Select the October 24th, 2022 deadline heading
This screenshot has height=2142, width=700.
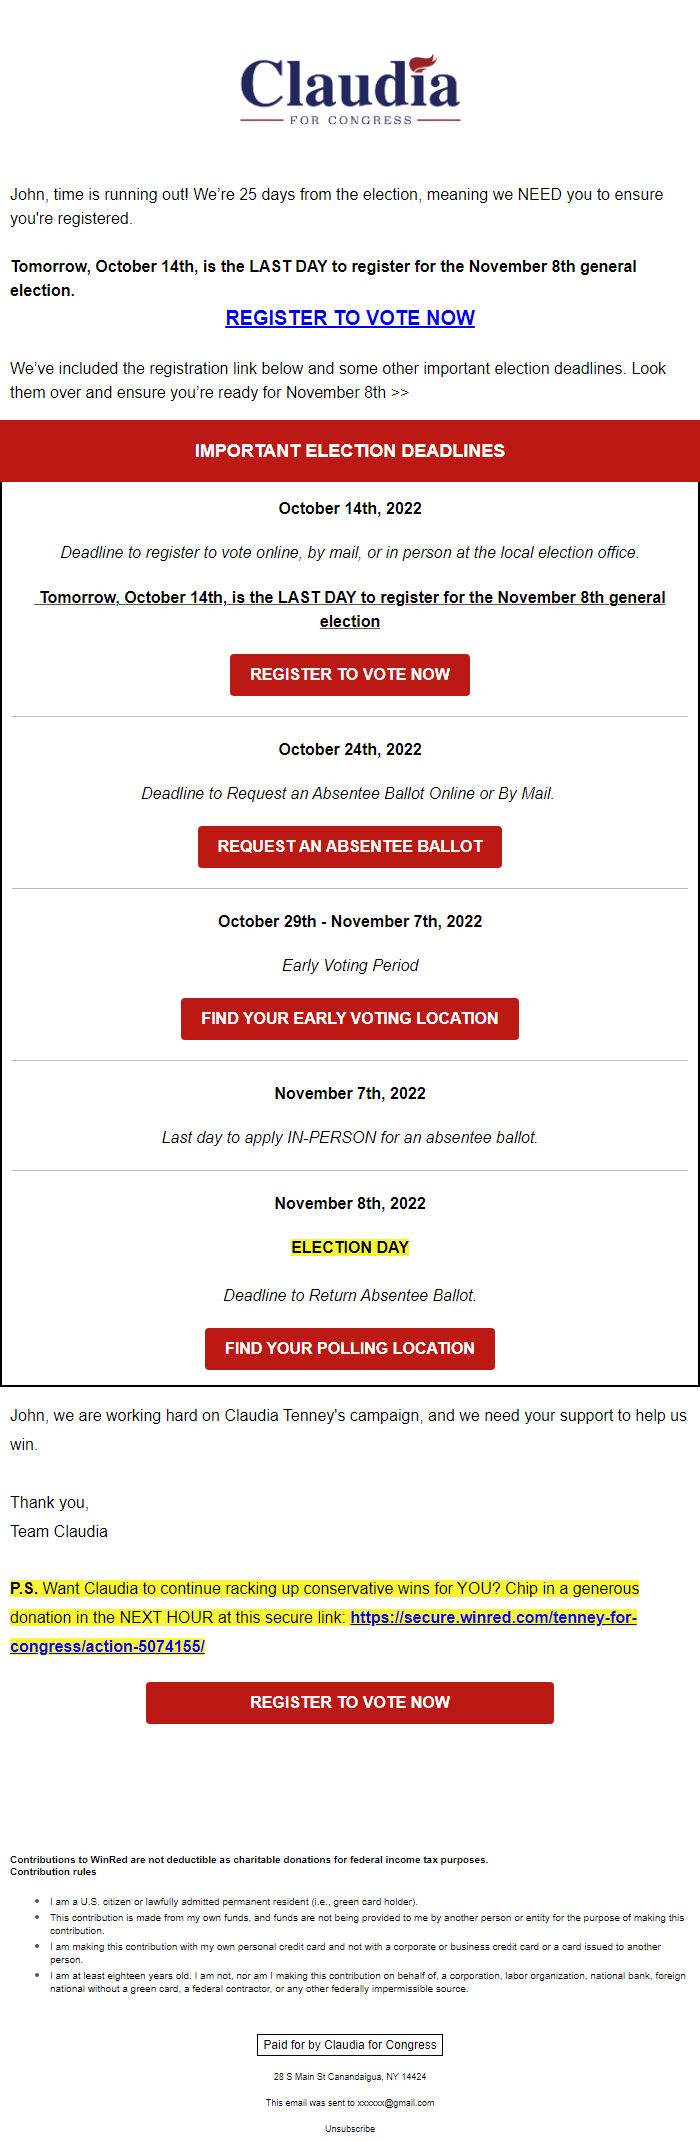coord(349,749)
